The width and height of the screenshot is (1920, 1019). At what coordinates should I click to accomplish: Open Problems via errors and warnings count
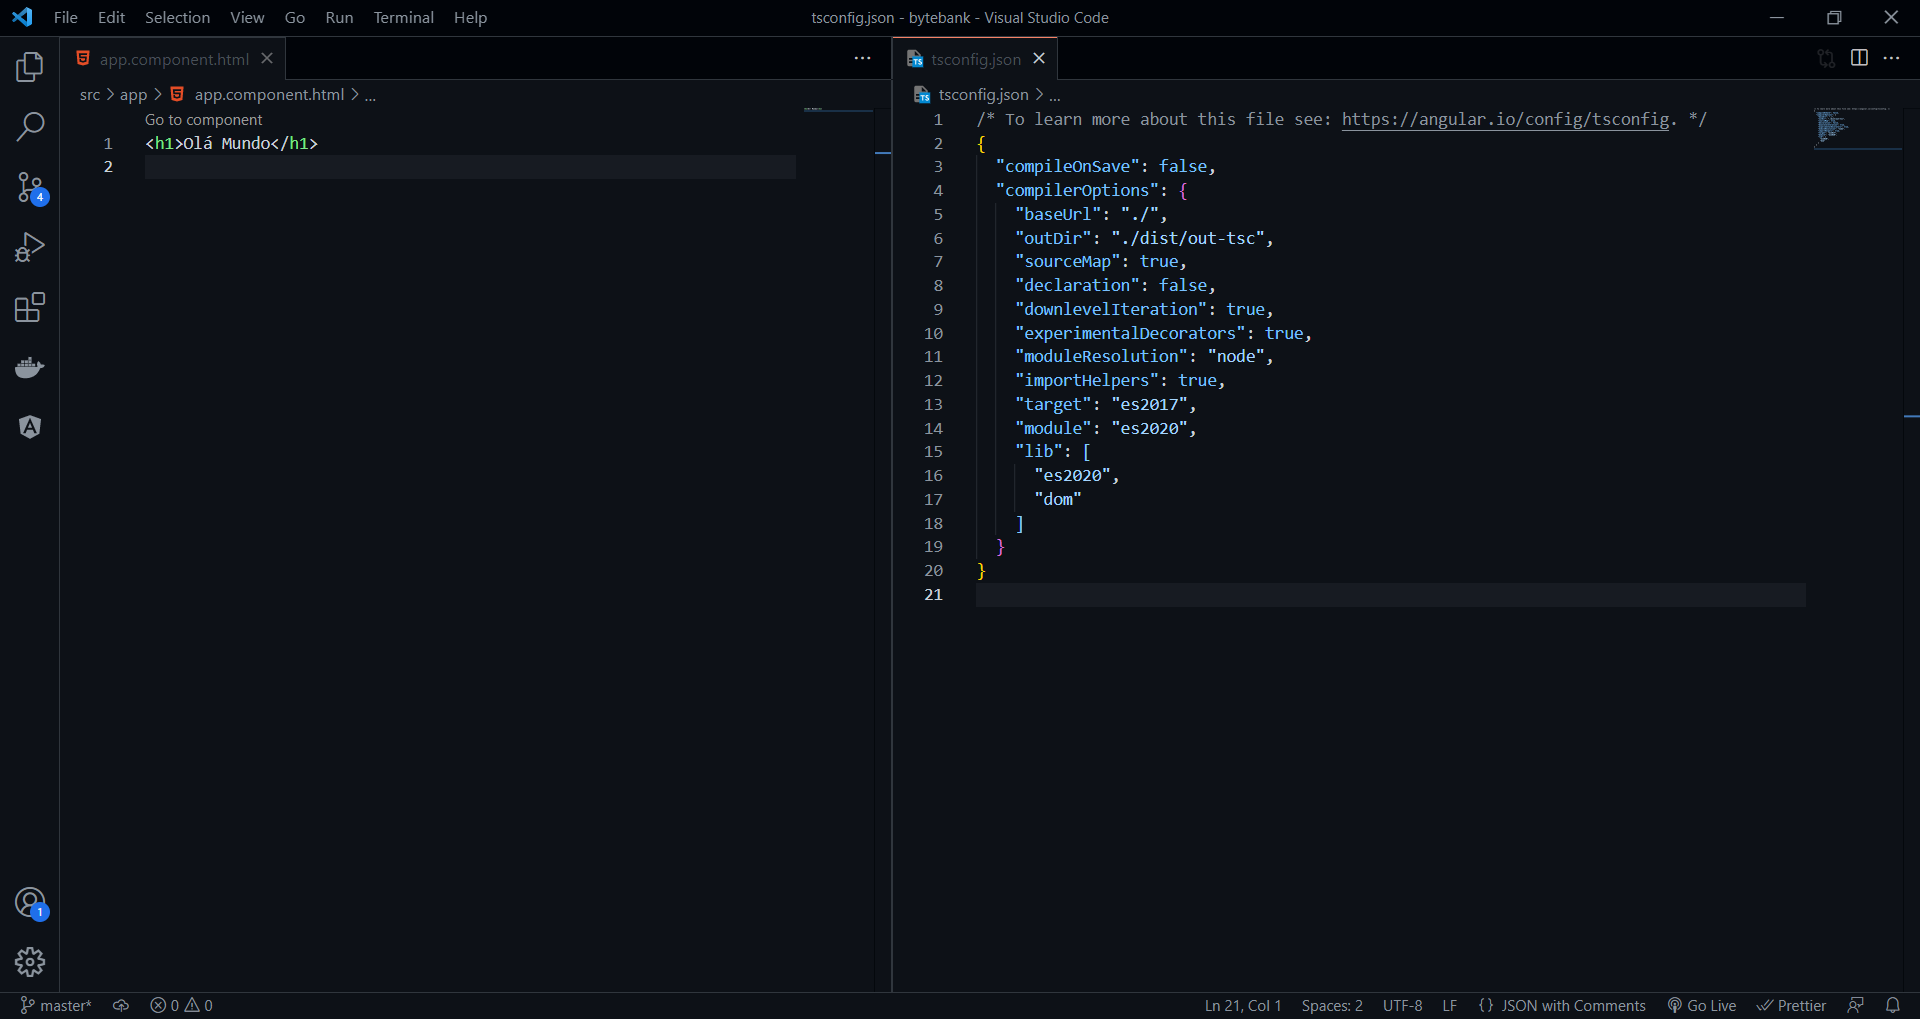181,1005
